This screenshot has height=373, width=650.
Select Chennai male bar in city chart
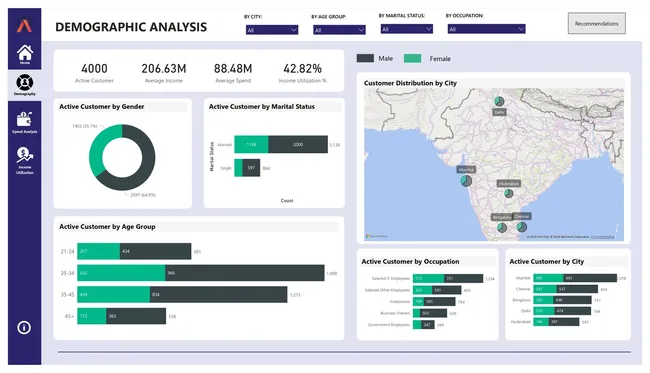point(577,289)
